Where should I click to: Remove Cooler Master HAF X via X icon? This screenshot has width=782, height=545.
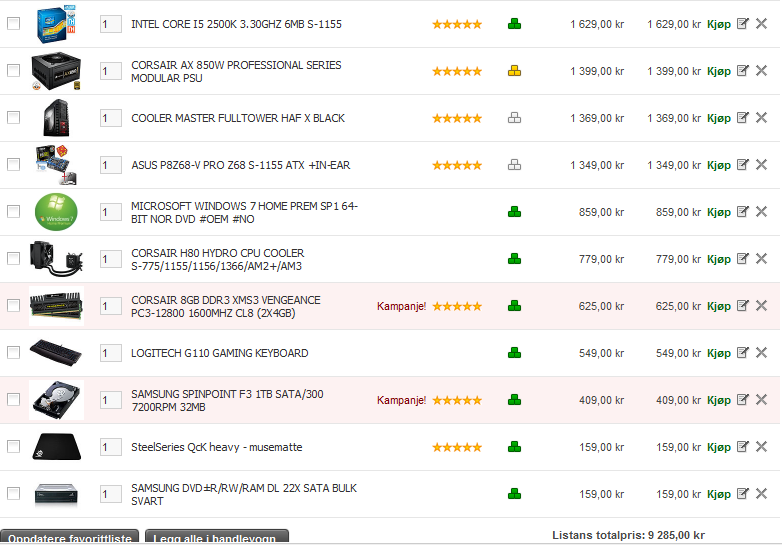[x=761, y=118]
